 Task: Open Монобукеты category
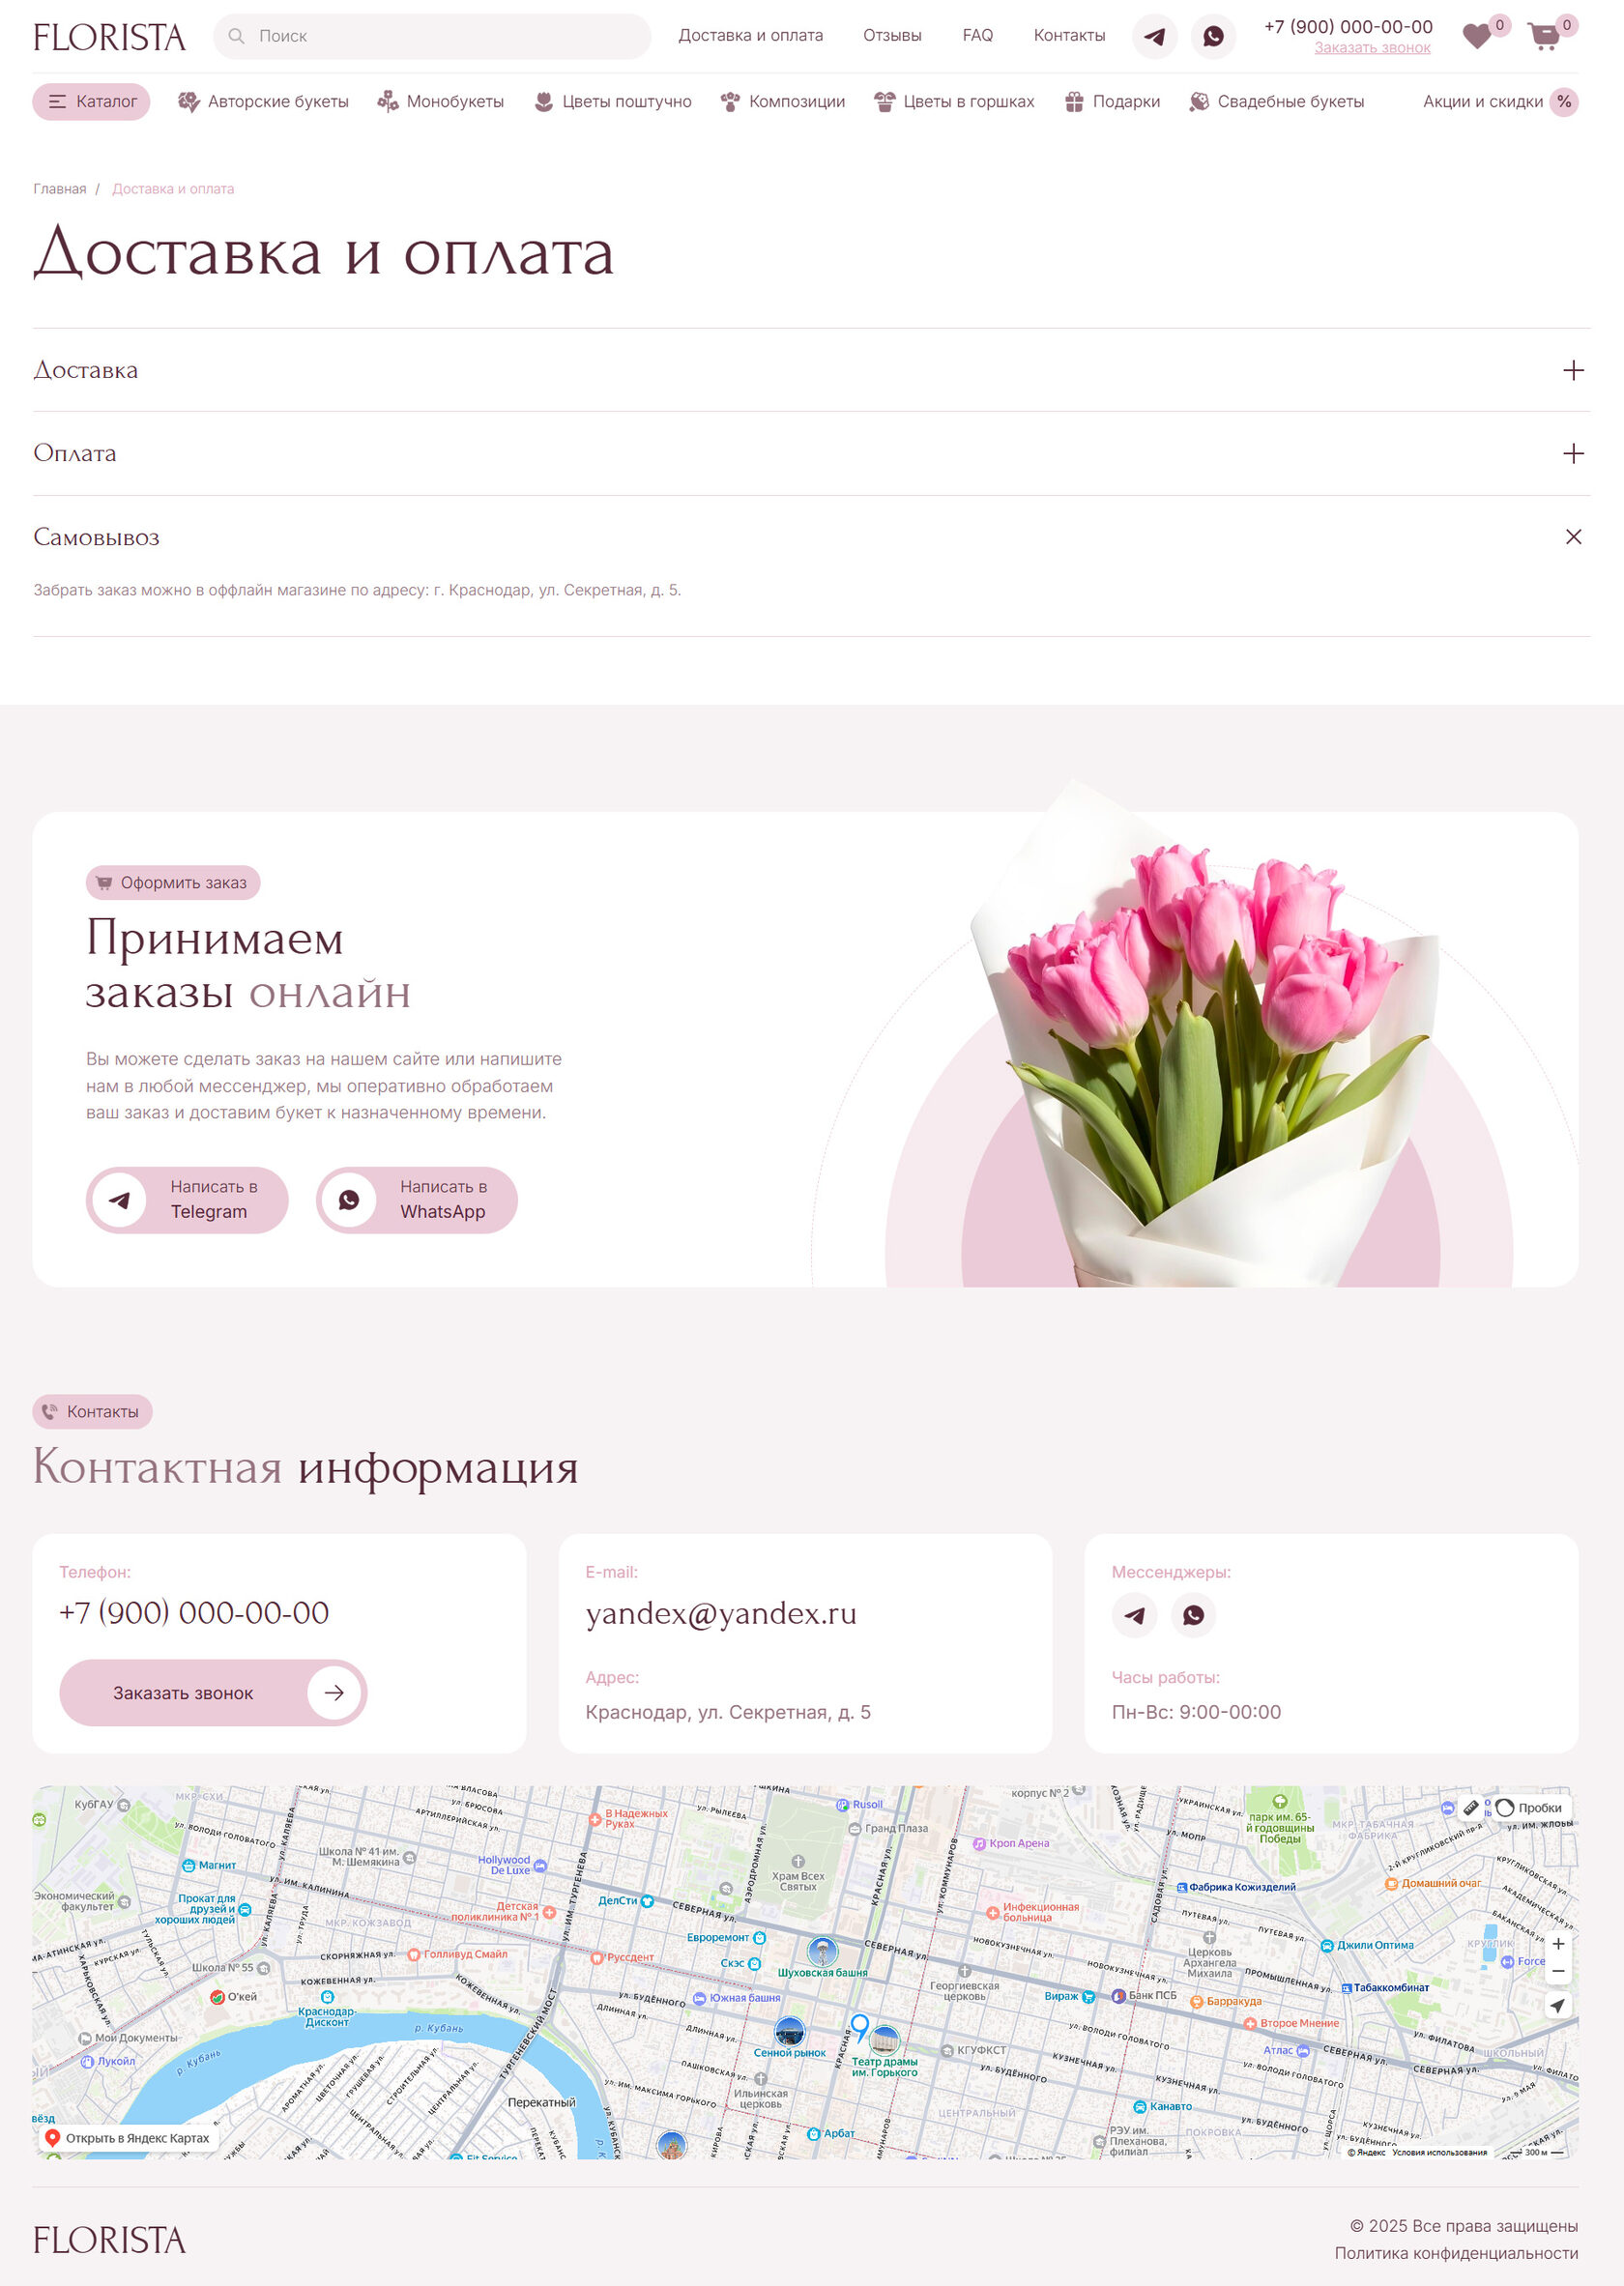click(x=440, y=102)
